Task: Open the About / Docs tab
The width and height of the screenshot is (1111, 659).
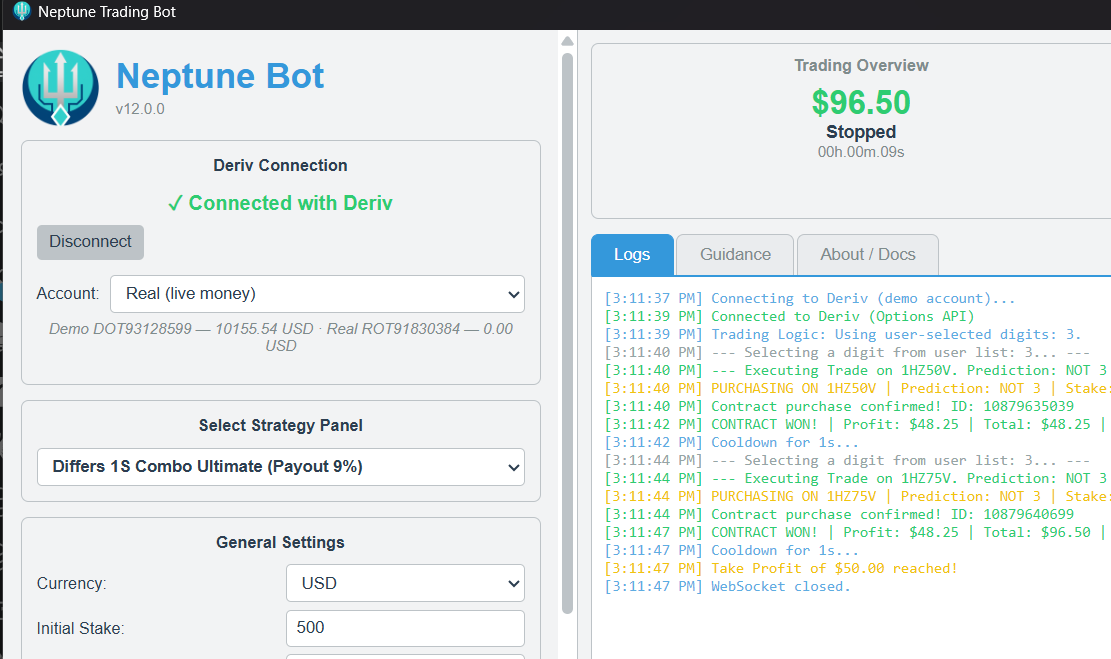Action: click(x=868, y=255)
